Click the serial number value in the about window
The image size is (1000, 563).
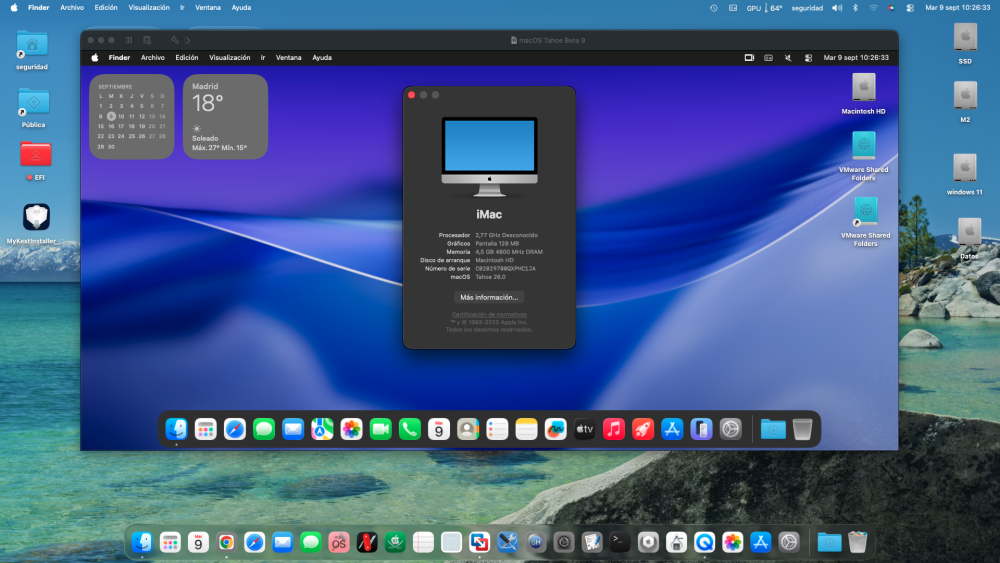point(505,268)
